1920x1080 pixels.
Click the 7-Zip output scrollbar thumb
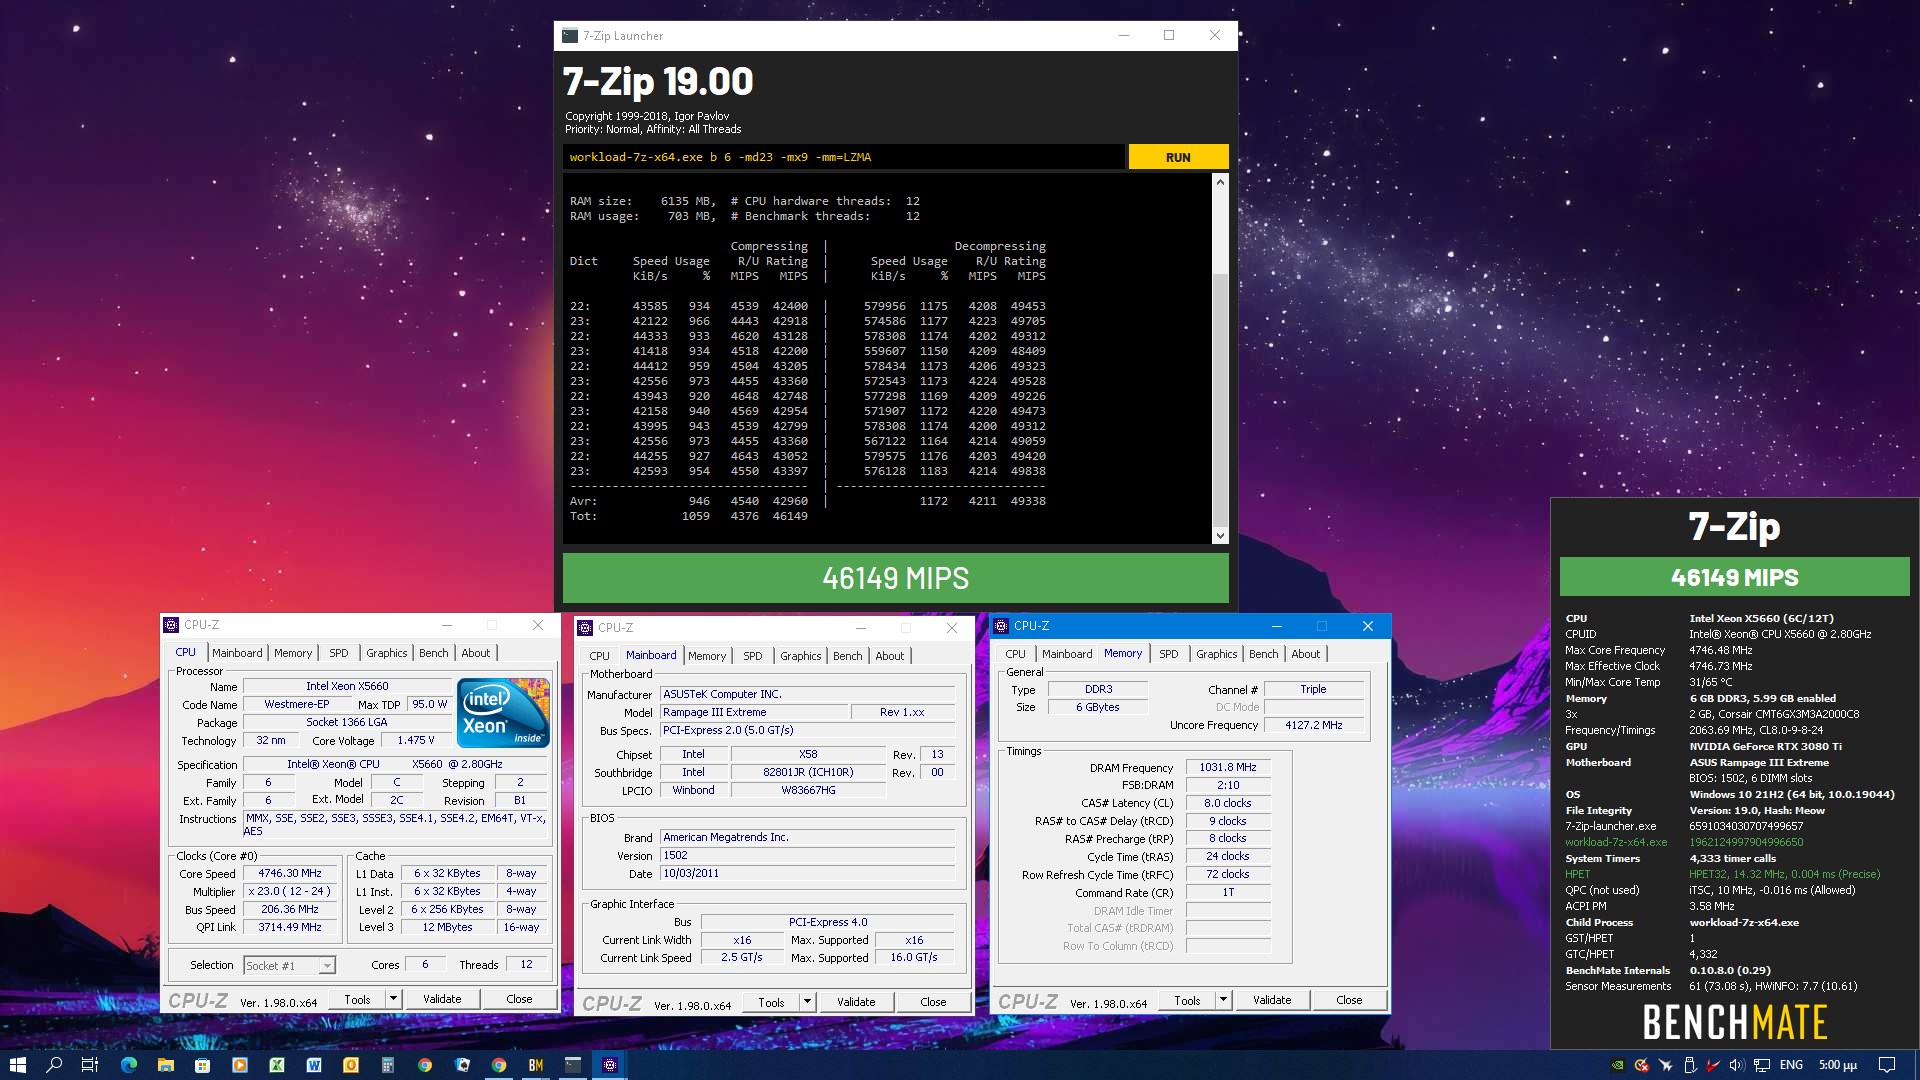click(x=1220, y=398)
